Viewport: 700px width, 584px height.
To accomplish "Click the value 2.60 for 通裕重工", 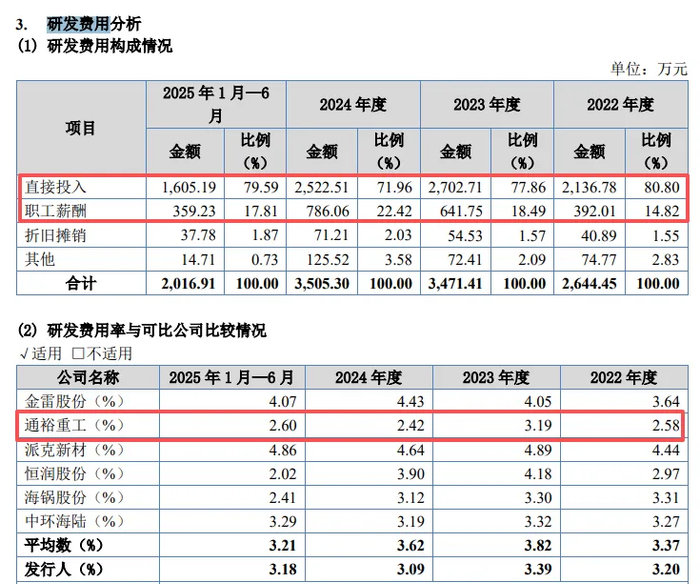I will click(x=283, y=425).
